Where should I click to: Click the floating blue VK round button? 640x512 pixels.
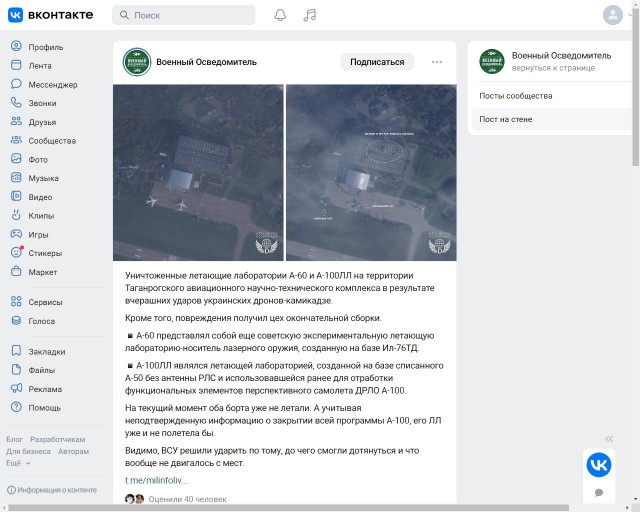pyautogui.click(x=599, y=465)
